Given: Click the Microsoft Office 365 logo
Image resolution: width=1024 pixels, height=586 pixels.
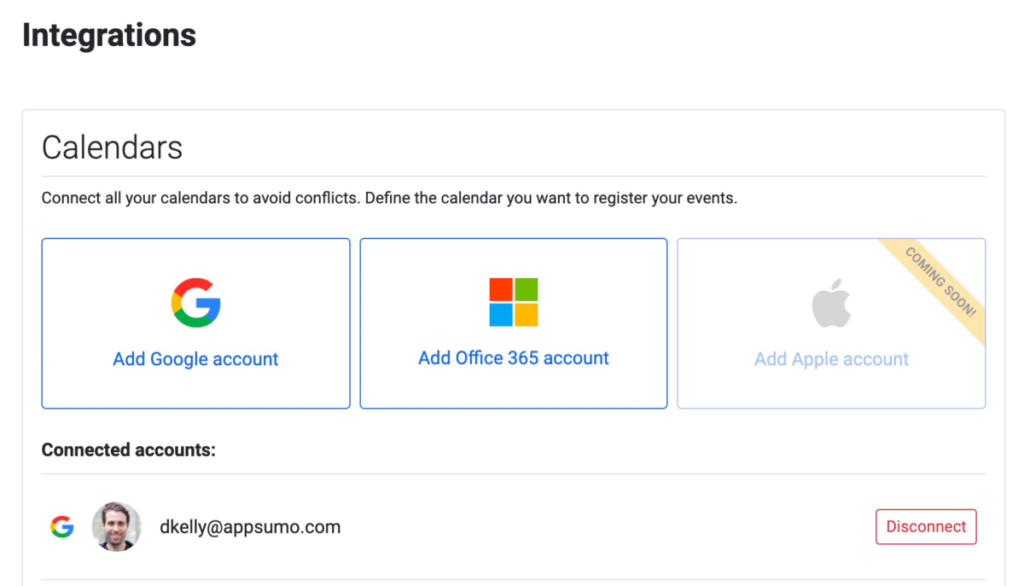Looking at the screenshot, I should tap(513, 302).
